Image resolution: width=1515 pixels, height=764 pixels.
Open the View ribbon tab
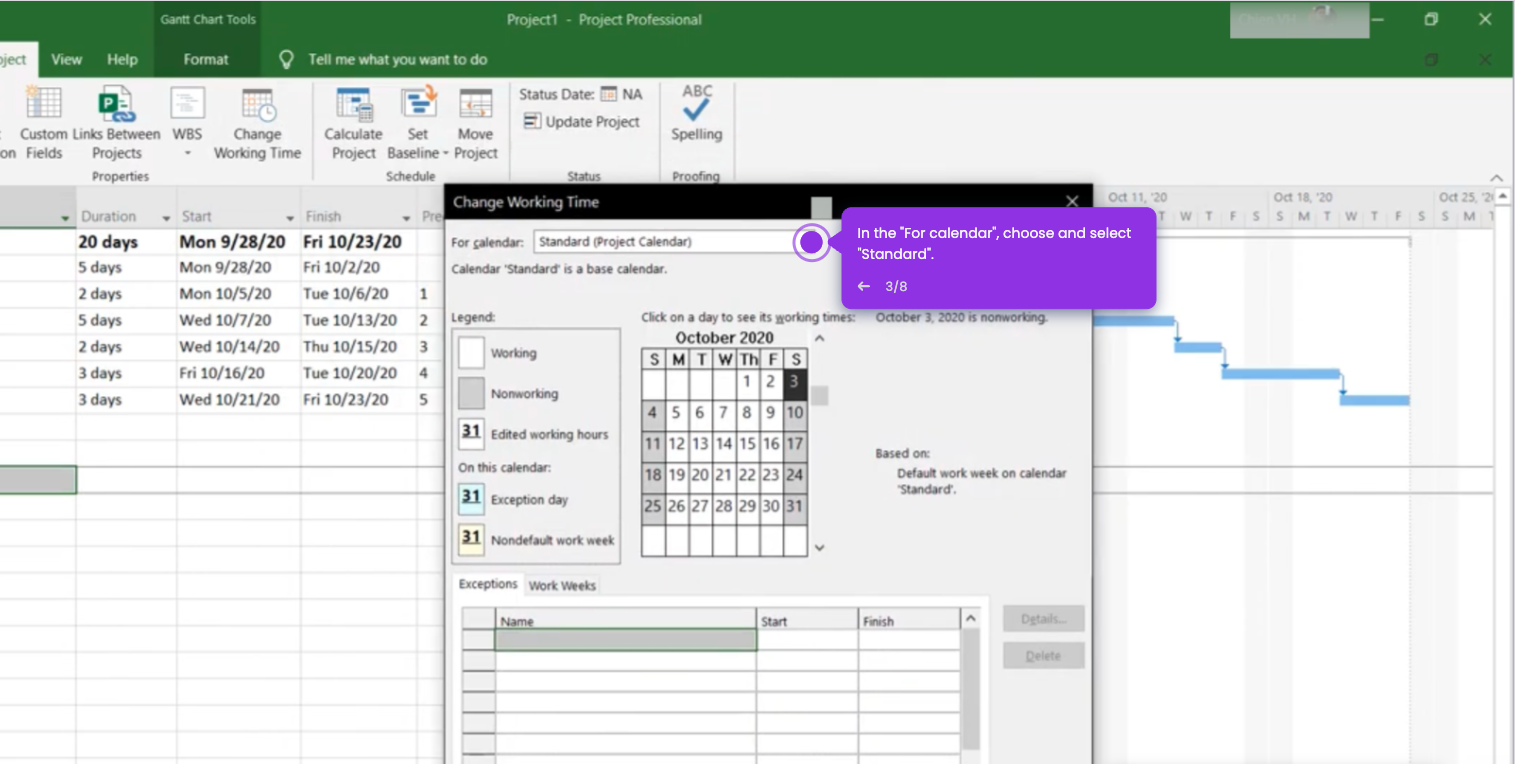click(x=66, y=59)
